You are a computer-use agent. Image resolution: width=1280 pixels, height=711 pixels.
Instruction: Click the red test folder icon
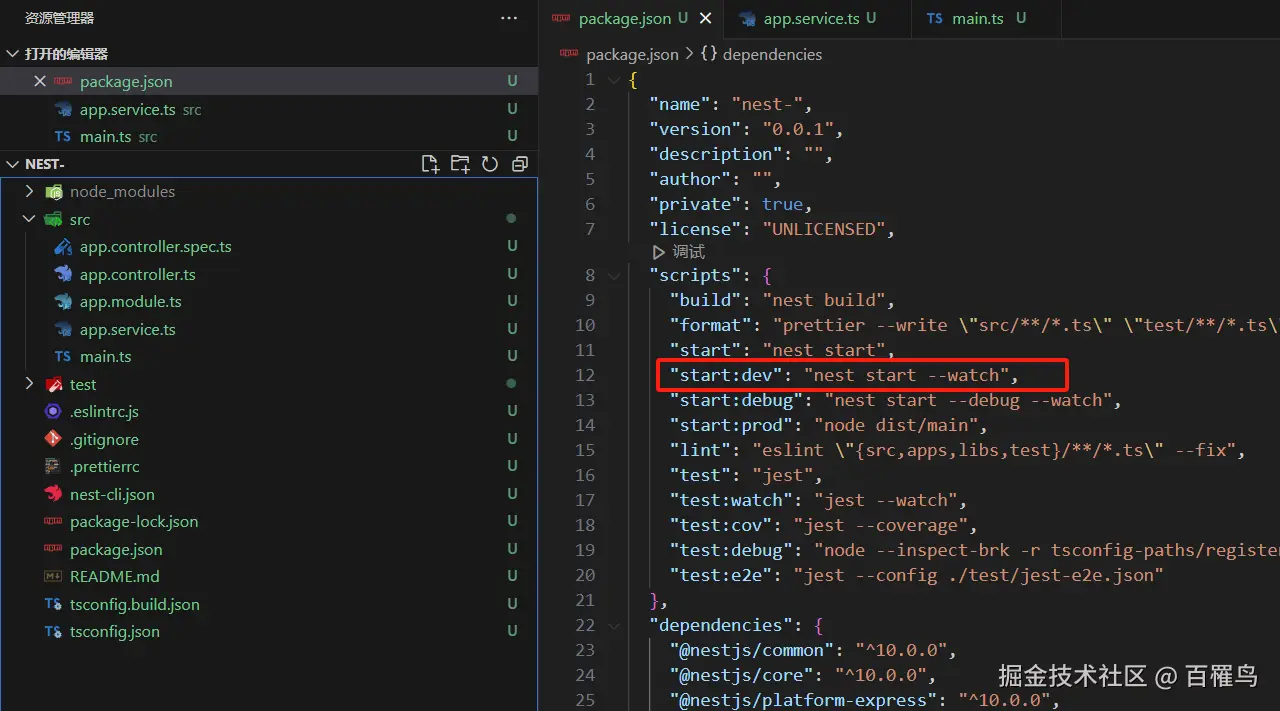point(53,384)
